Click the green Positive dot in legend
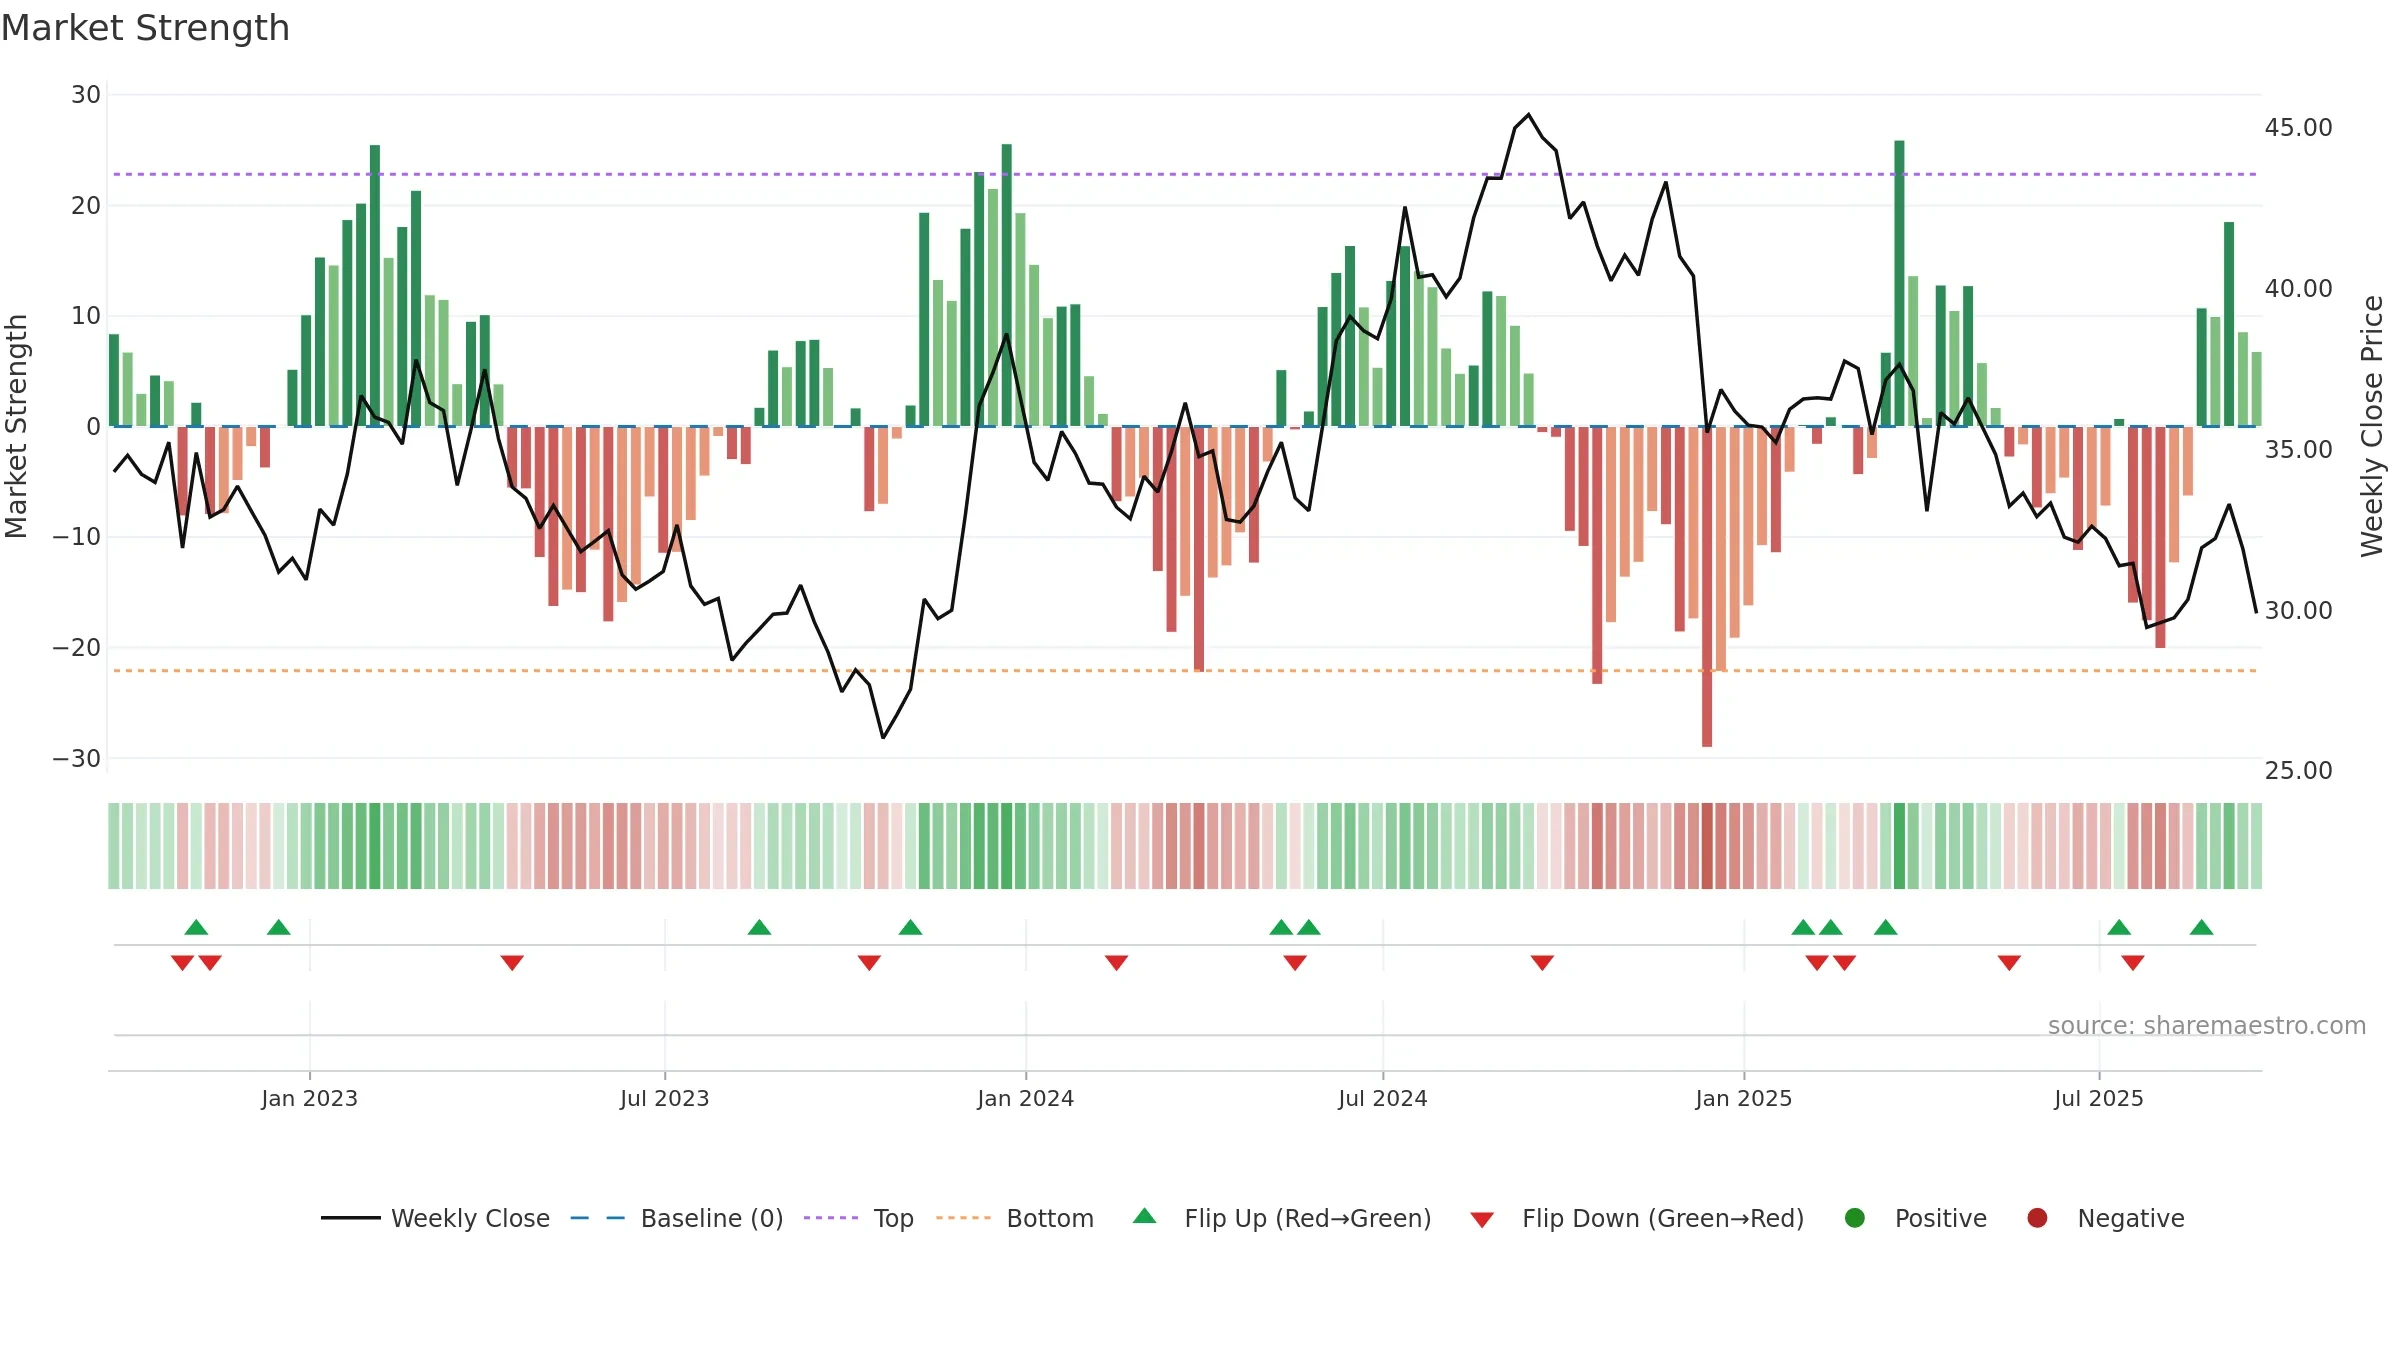 [1855, 1218]
